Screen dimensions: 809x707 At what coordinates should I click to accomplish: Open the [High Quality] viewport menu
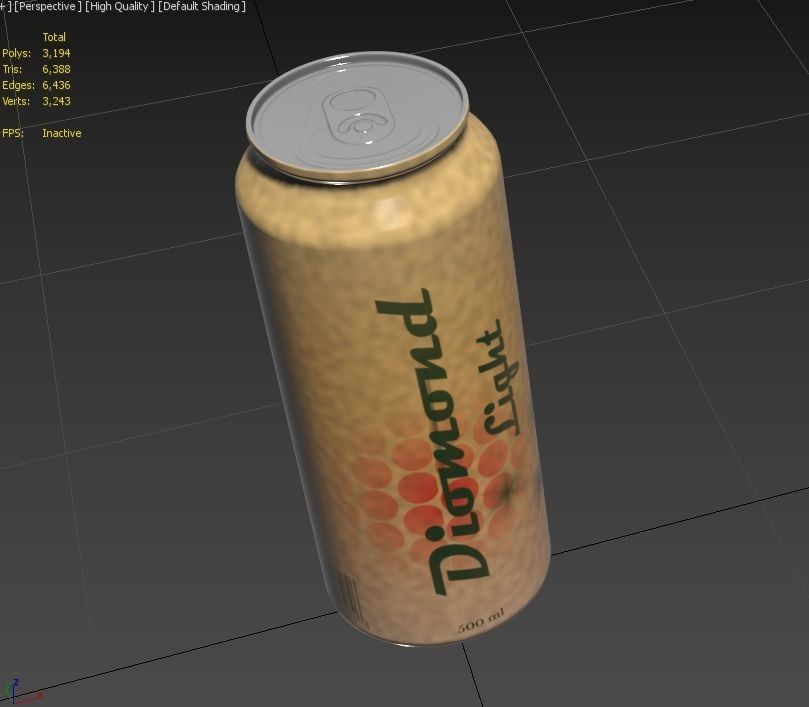(x=120, y=7)
